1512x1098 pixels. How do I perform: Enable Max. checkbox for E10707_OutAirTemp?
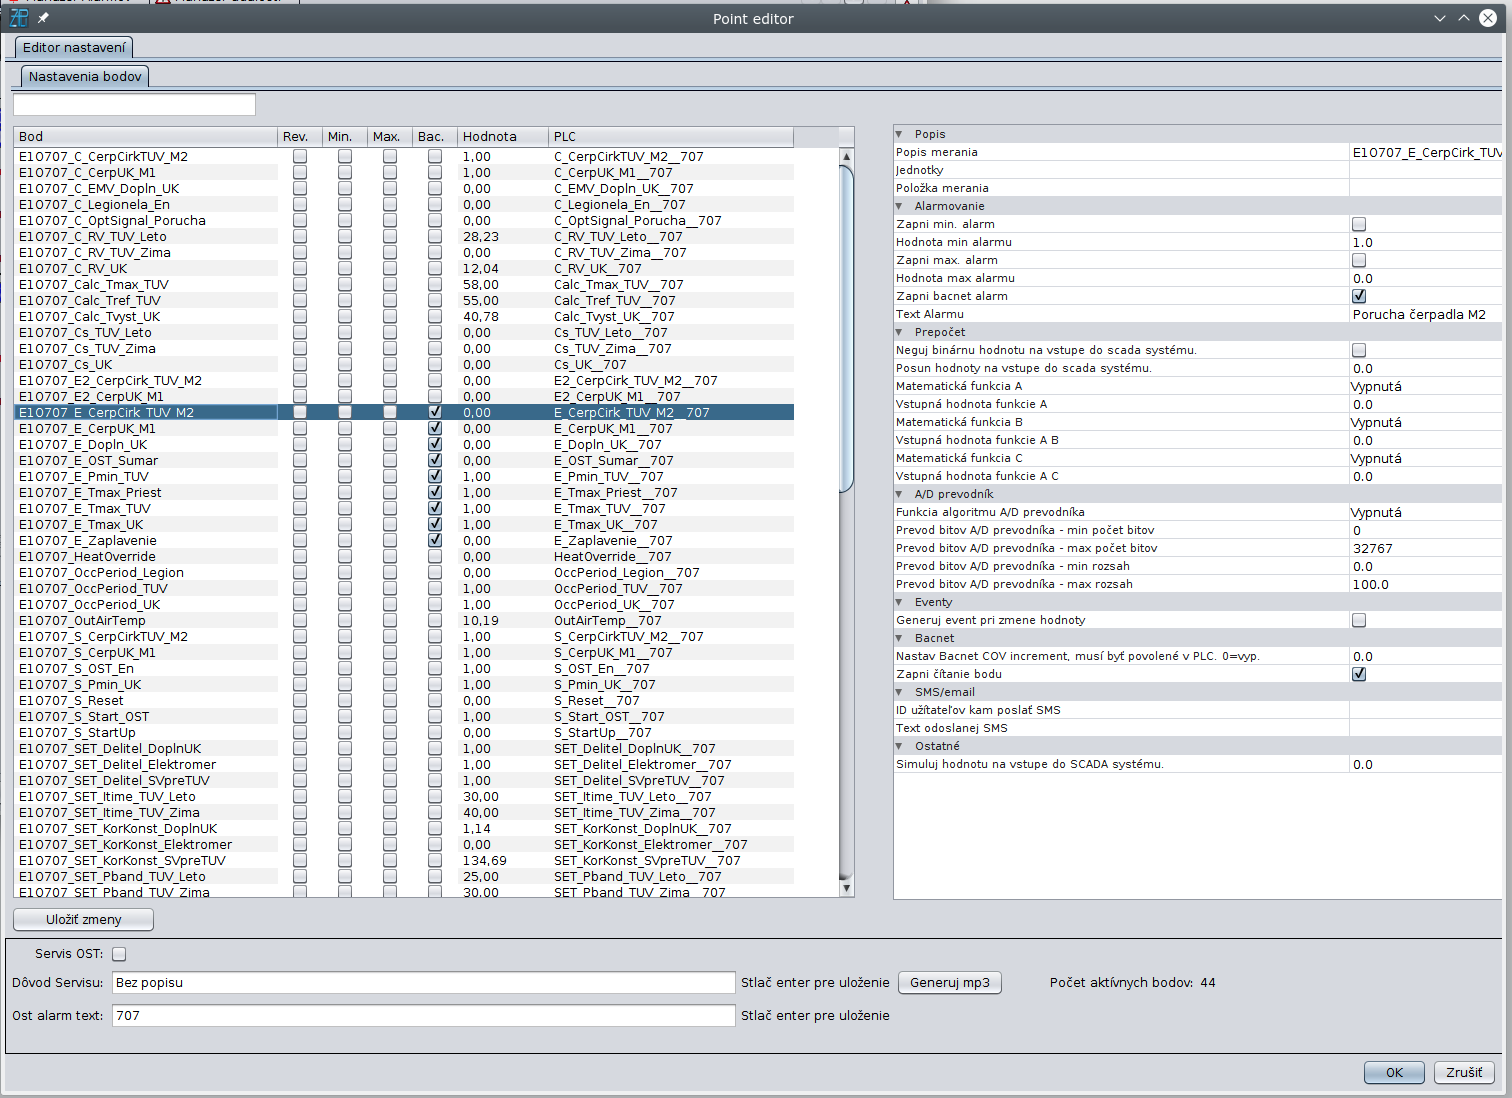390,620
